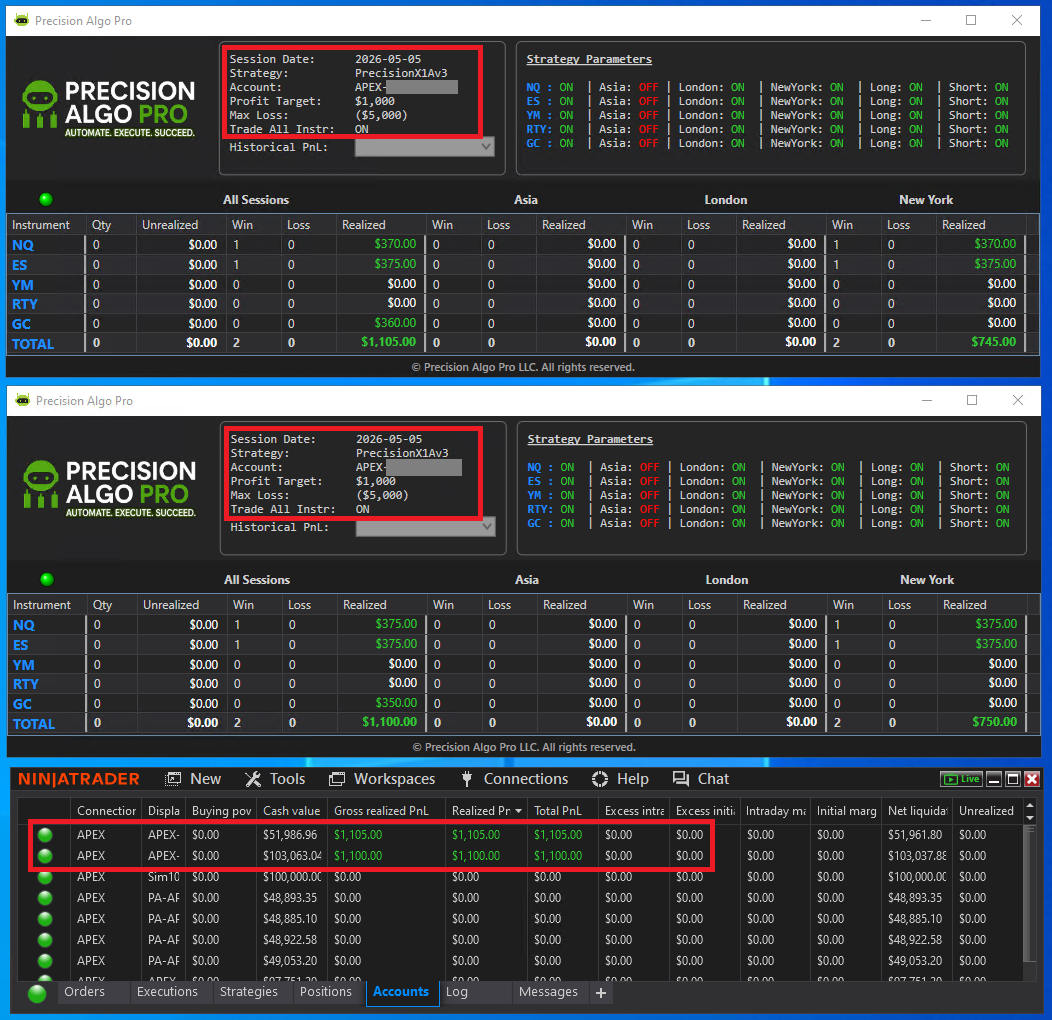Select the $1,100.00 total realized value in the lower Precision window
The width and height of the screenshot is (1052, 1020).
pos(390,722)
